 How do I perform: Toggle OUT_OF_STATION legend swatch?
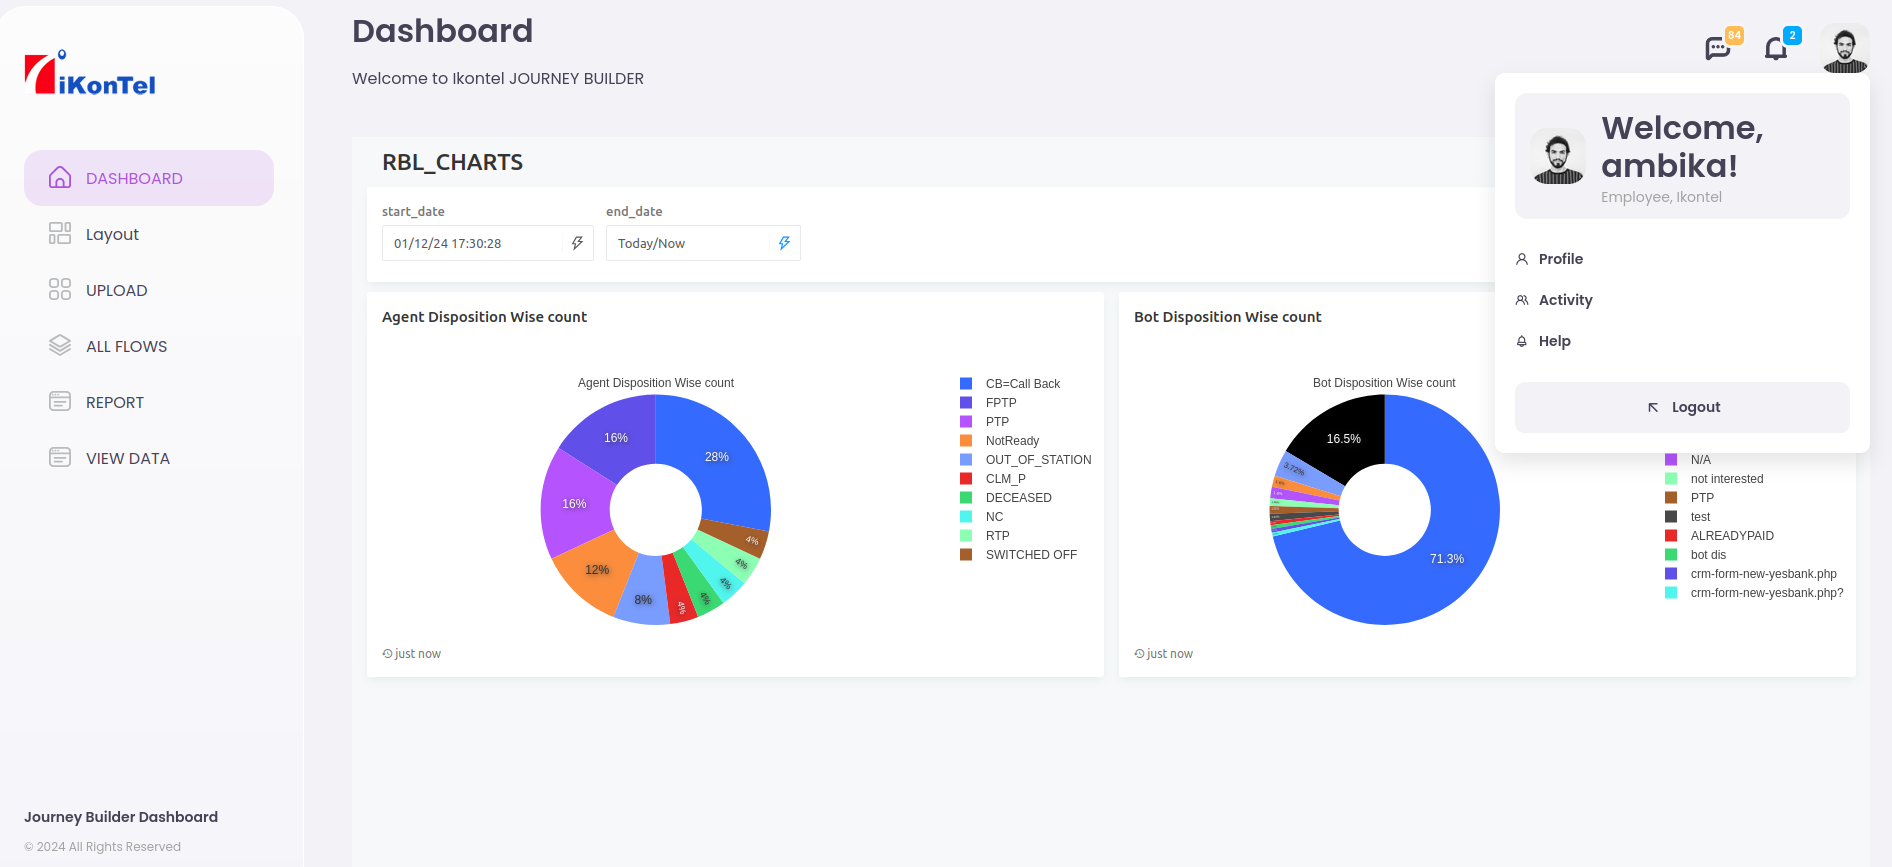coord(966,460)
